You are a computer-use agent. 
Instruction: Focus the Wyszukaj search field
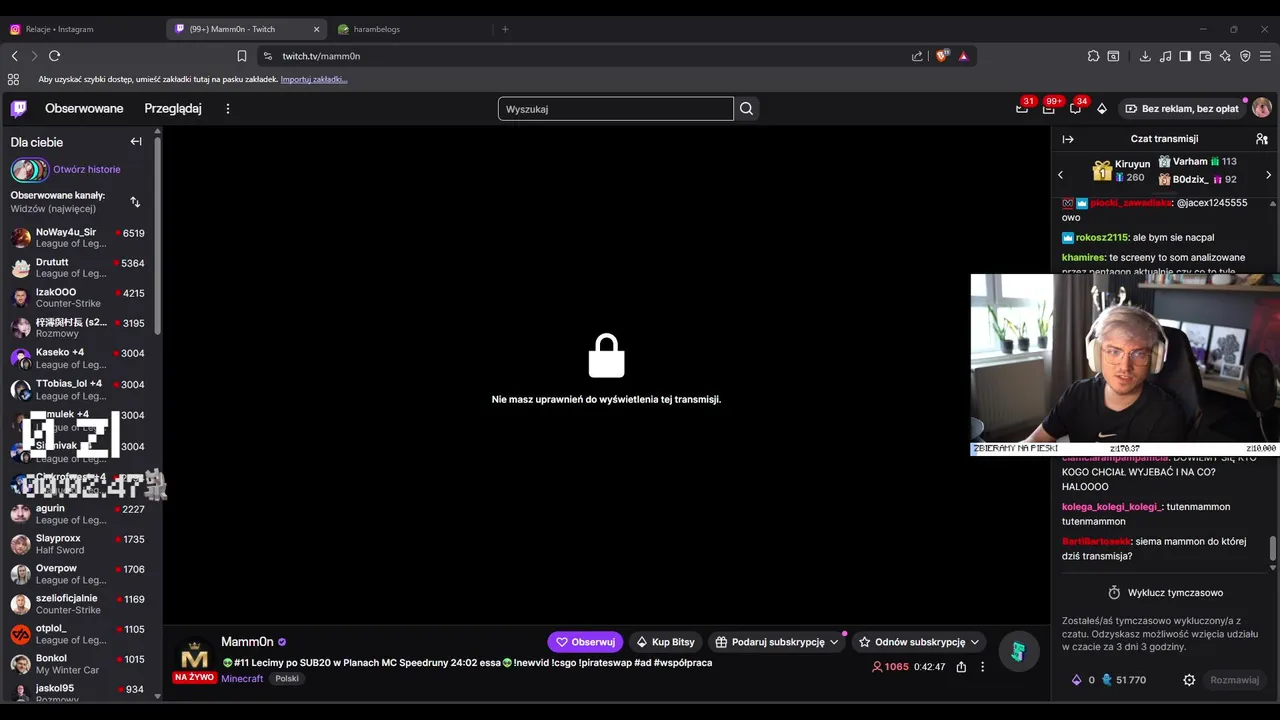[x=616, y=109]
